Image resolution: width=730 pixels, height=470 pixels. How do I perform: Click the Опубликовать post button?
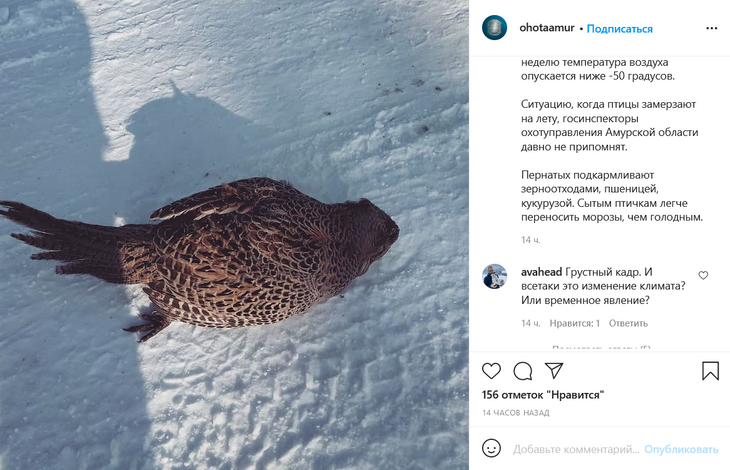coord(681,449)
